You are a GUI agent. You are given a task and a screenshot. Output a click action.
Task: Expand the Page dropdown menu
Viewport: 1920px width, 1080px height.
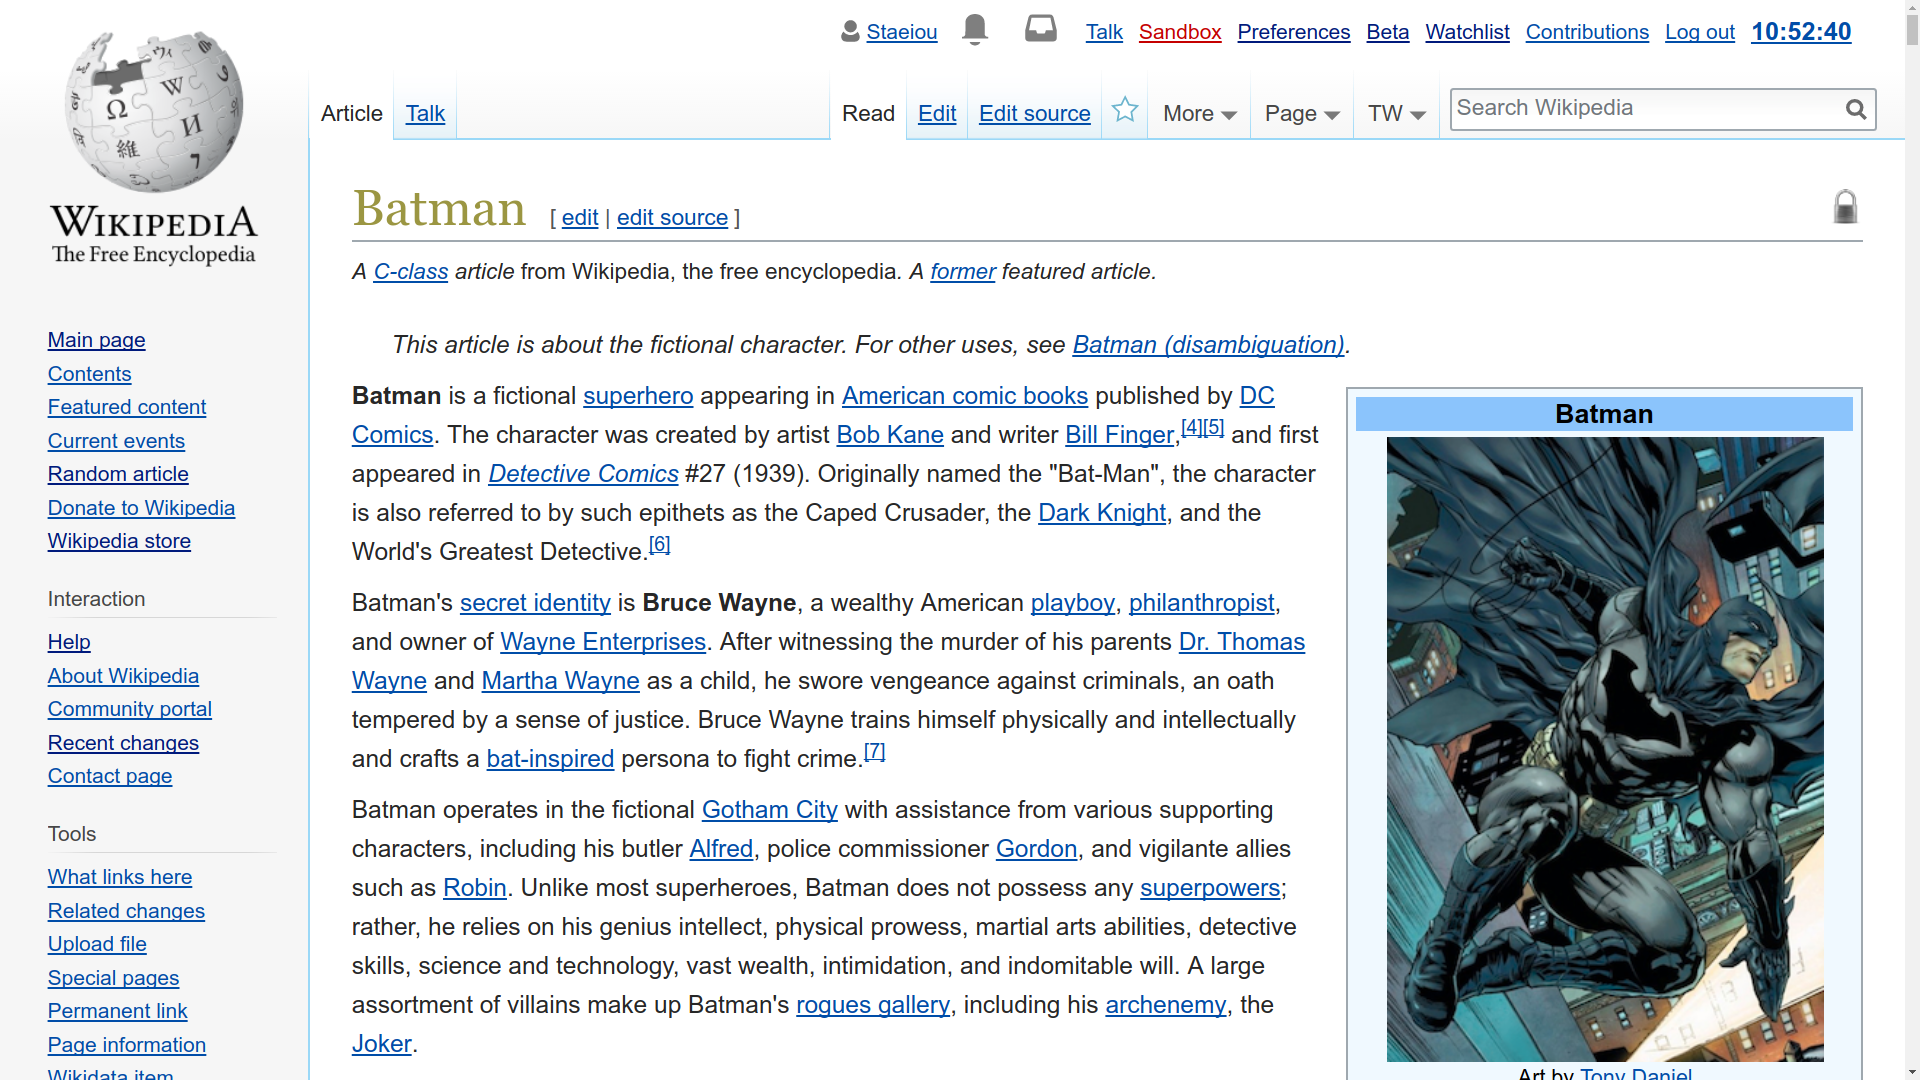click(1302, 114)
